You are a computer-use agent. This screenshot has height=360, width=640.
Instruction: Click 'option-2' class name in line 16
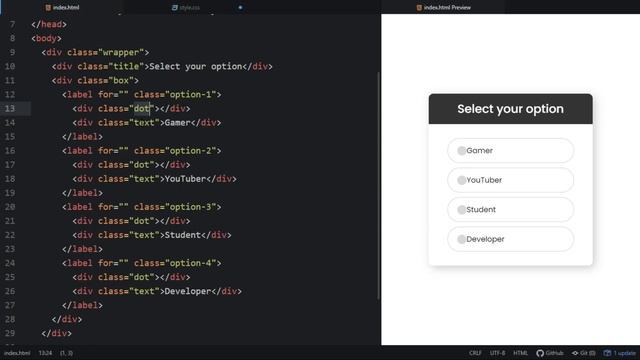pyautogui.click(x=191, y=151)
